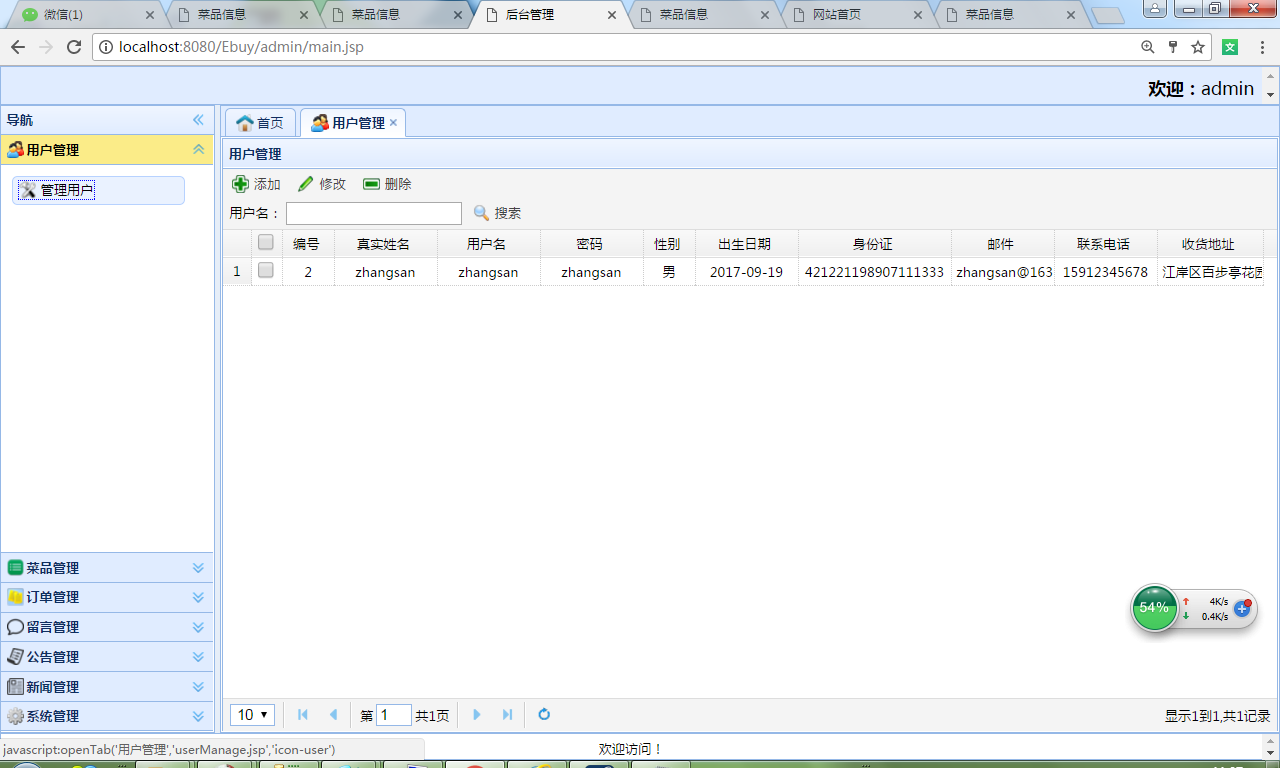Click the floating 54% accelerator ball

(x=1154, y=608)
